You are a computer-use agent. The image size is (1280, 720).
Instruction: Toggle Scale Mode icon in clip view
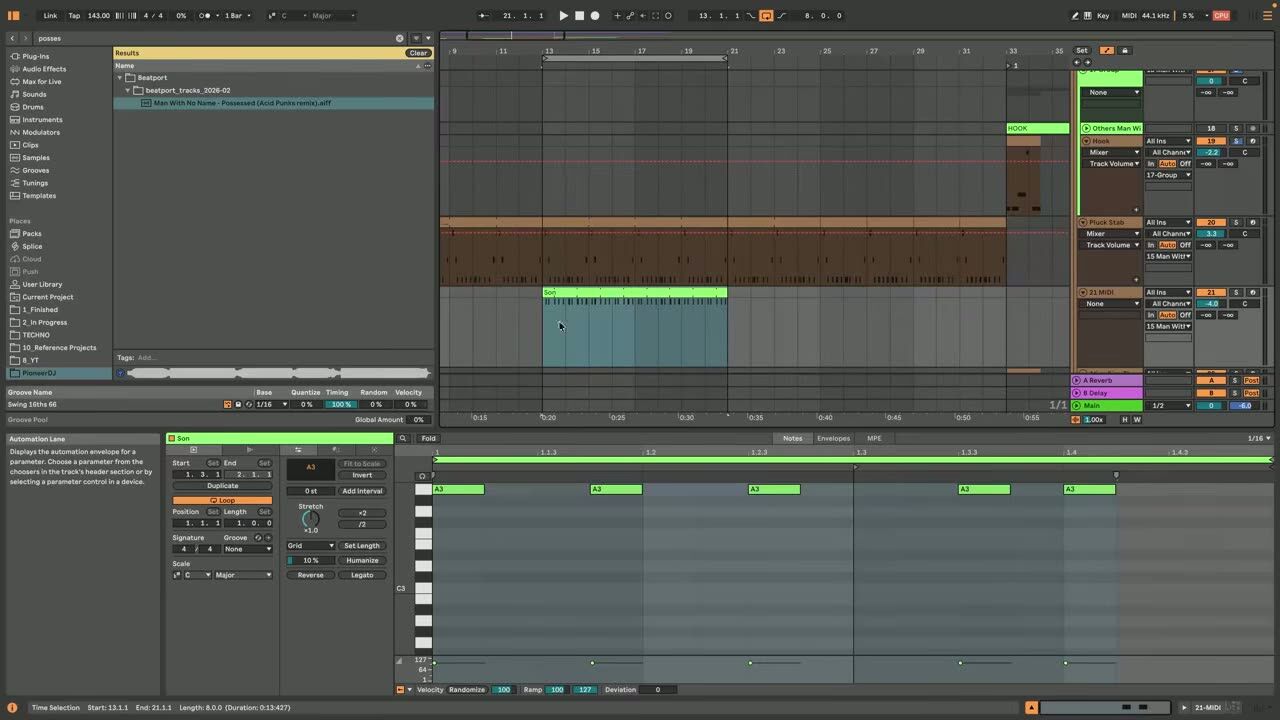[x=177, y=575]
